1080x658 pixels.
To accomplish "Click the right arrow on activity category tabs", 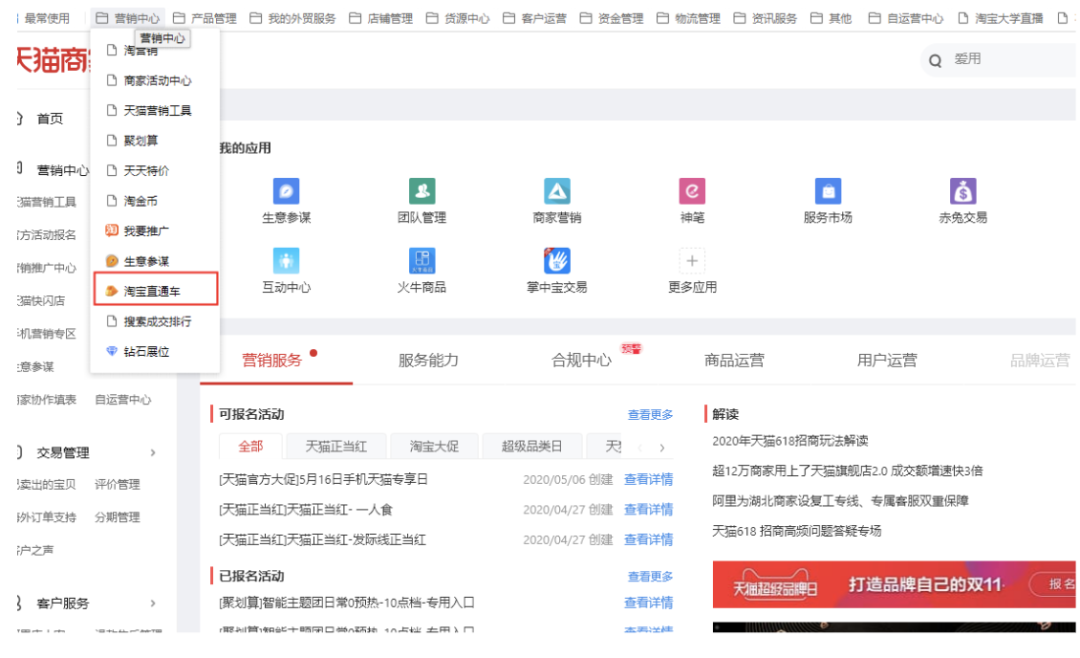I will (x=664, y=446).
